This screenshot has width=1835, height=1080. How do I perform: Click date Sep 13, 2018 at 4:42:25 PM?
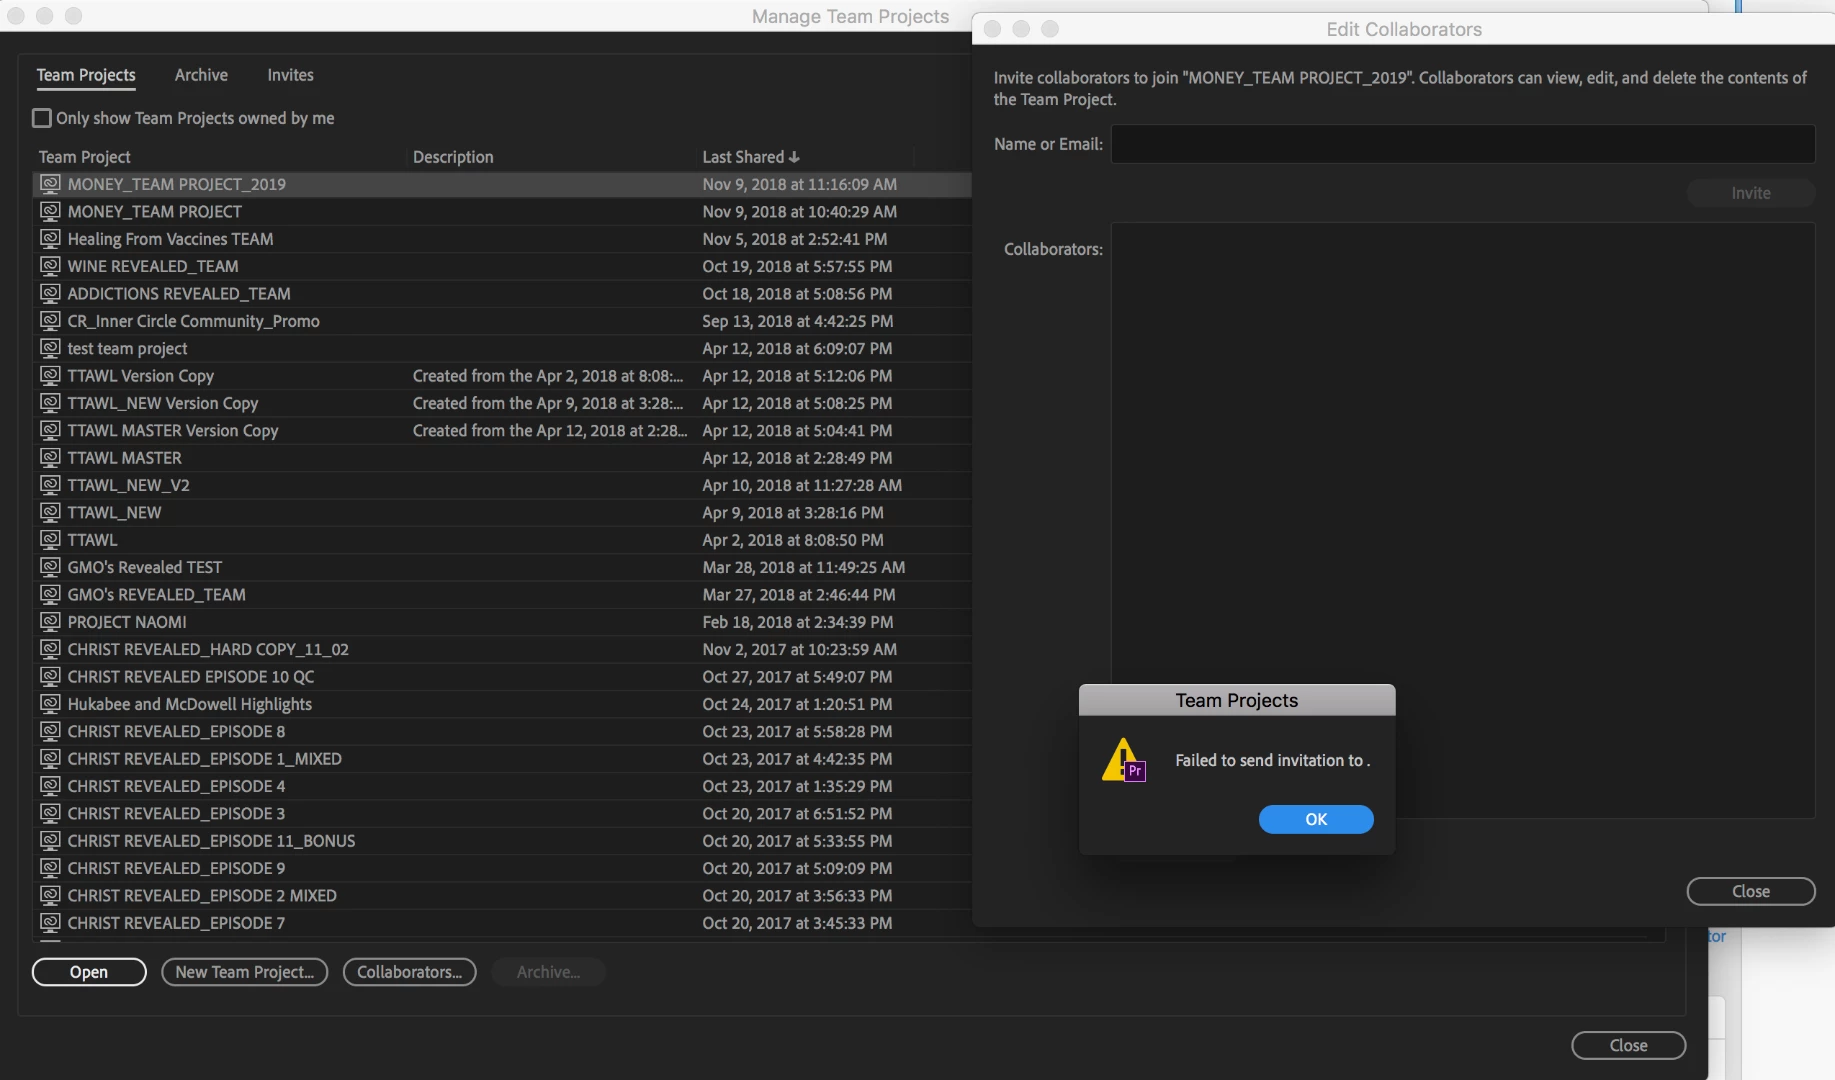coord(797,321)
